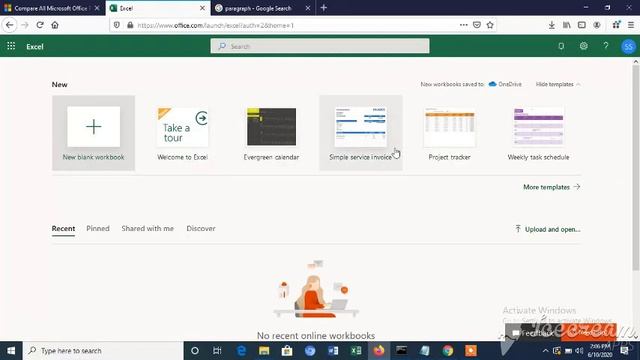Open the Weekly task schedule template
The image size is (640, 360).
pos(538,133)
